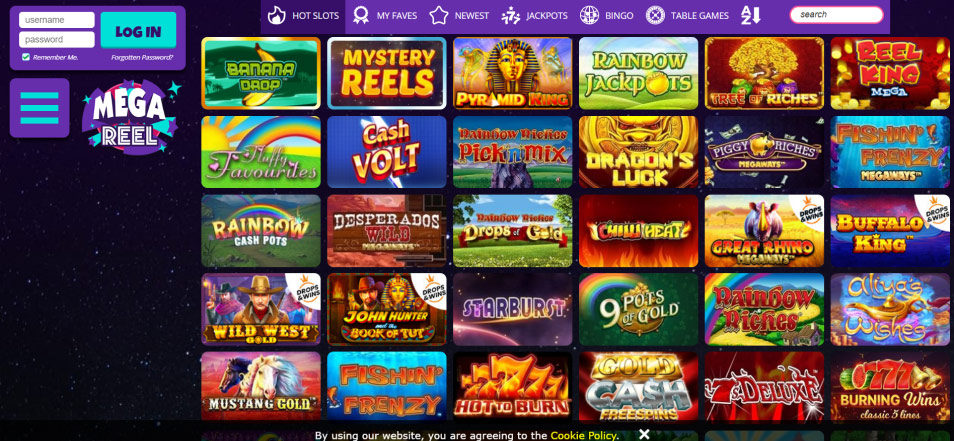This screenshot has width=954, height=441.
Task: Select the My Faves ribbon icon
Action: pyautogui.click(x=361, y=15)
